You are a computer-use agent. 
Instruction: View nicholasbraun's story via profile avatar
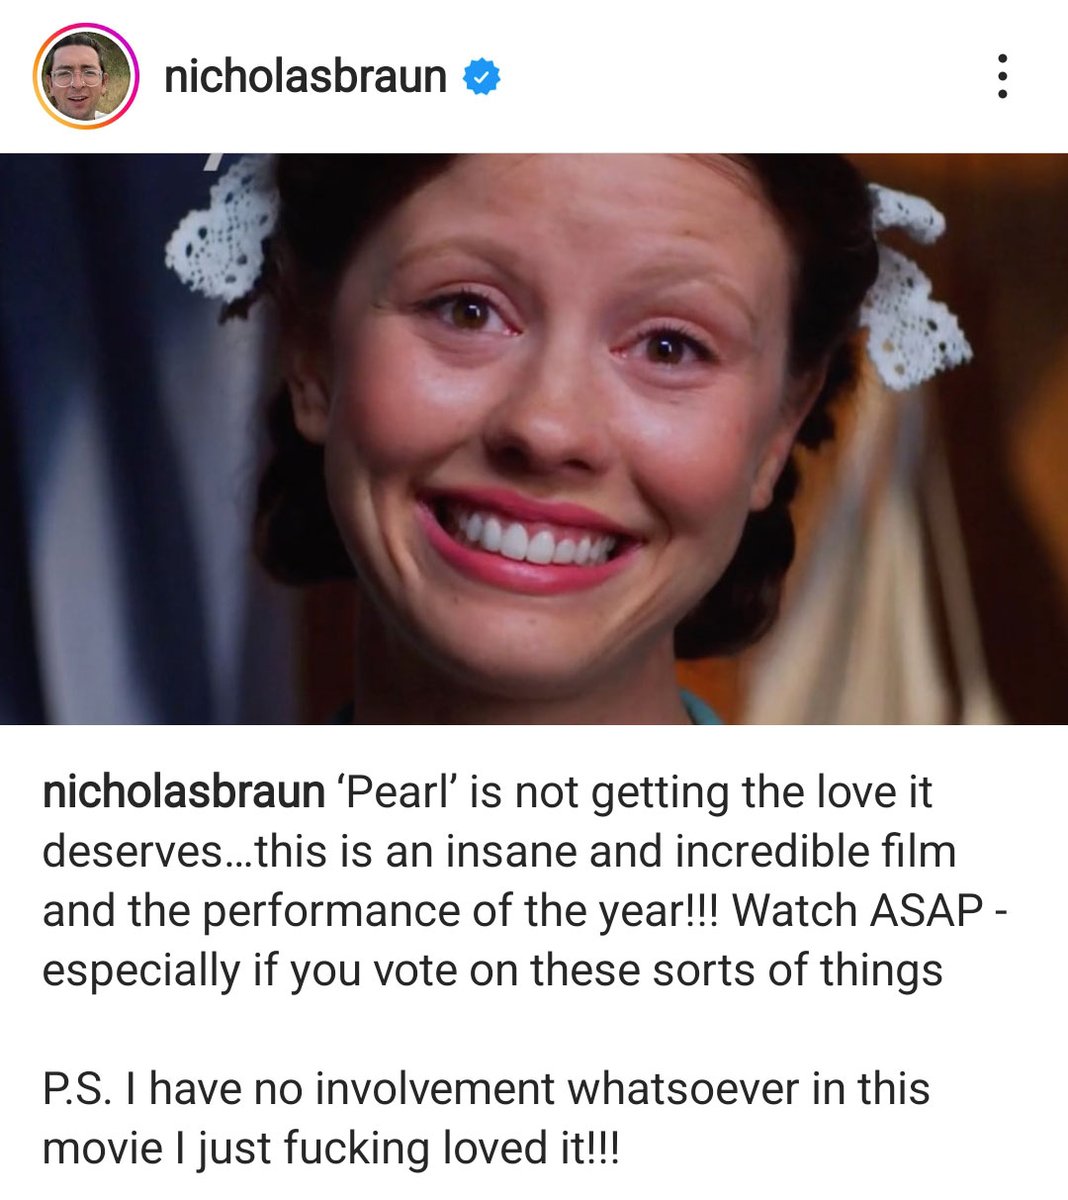click(85, 77)
